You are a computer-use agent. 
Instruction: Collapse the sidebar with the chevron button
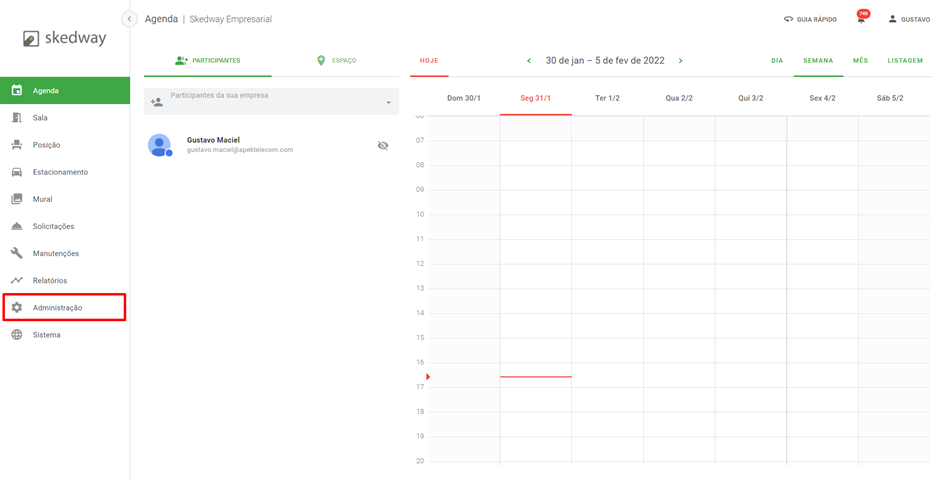pos(129,19)
